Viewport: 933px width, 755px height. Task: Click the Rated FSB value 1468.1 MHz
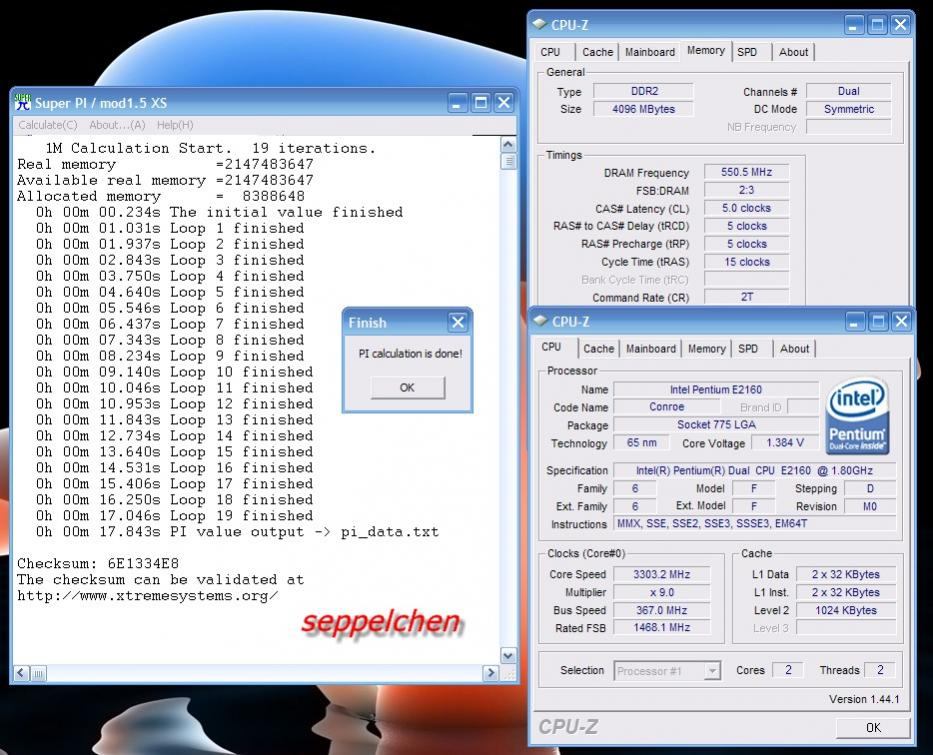[662, 627]
